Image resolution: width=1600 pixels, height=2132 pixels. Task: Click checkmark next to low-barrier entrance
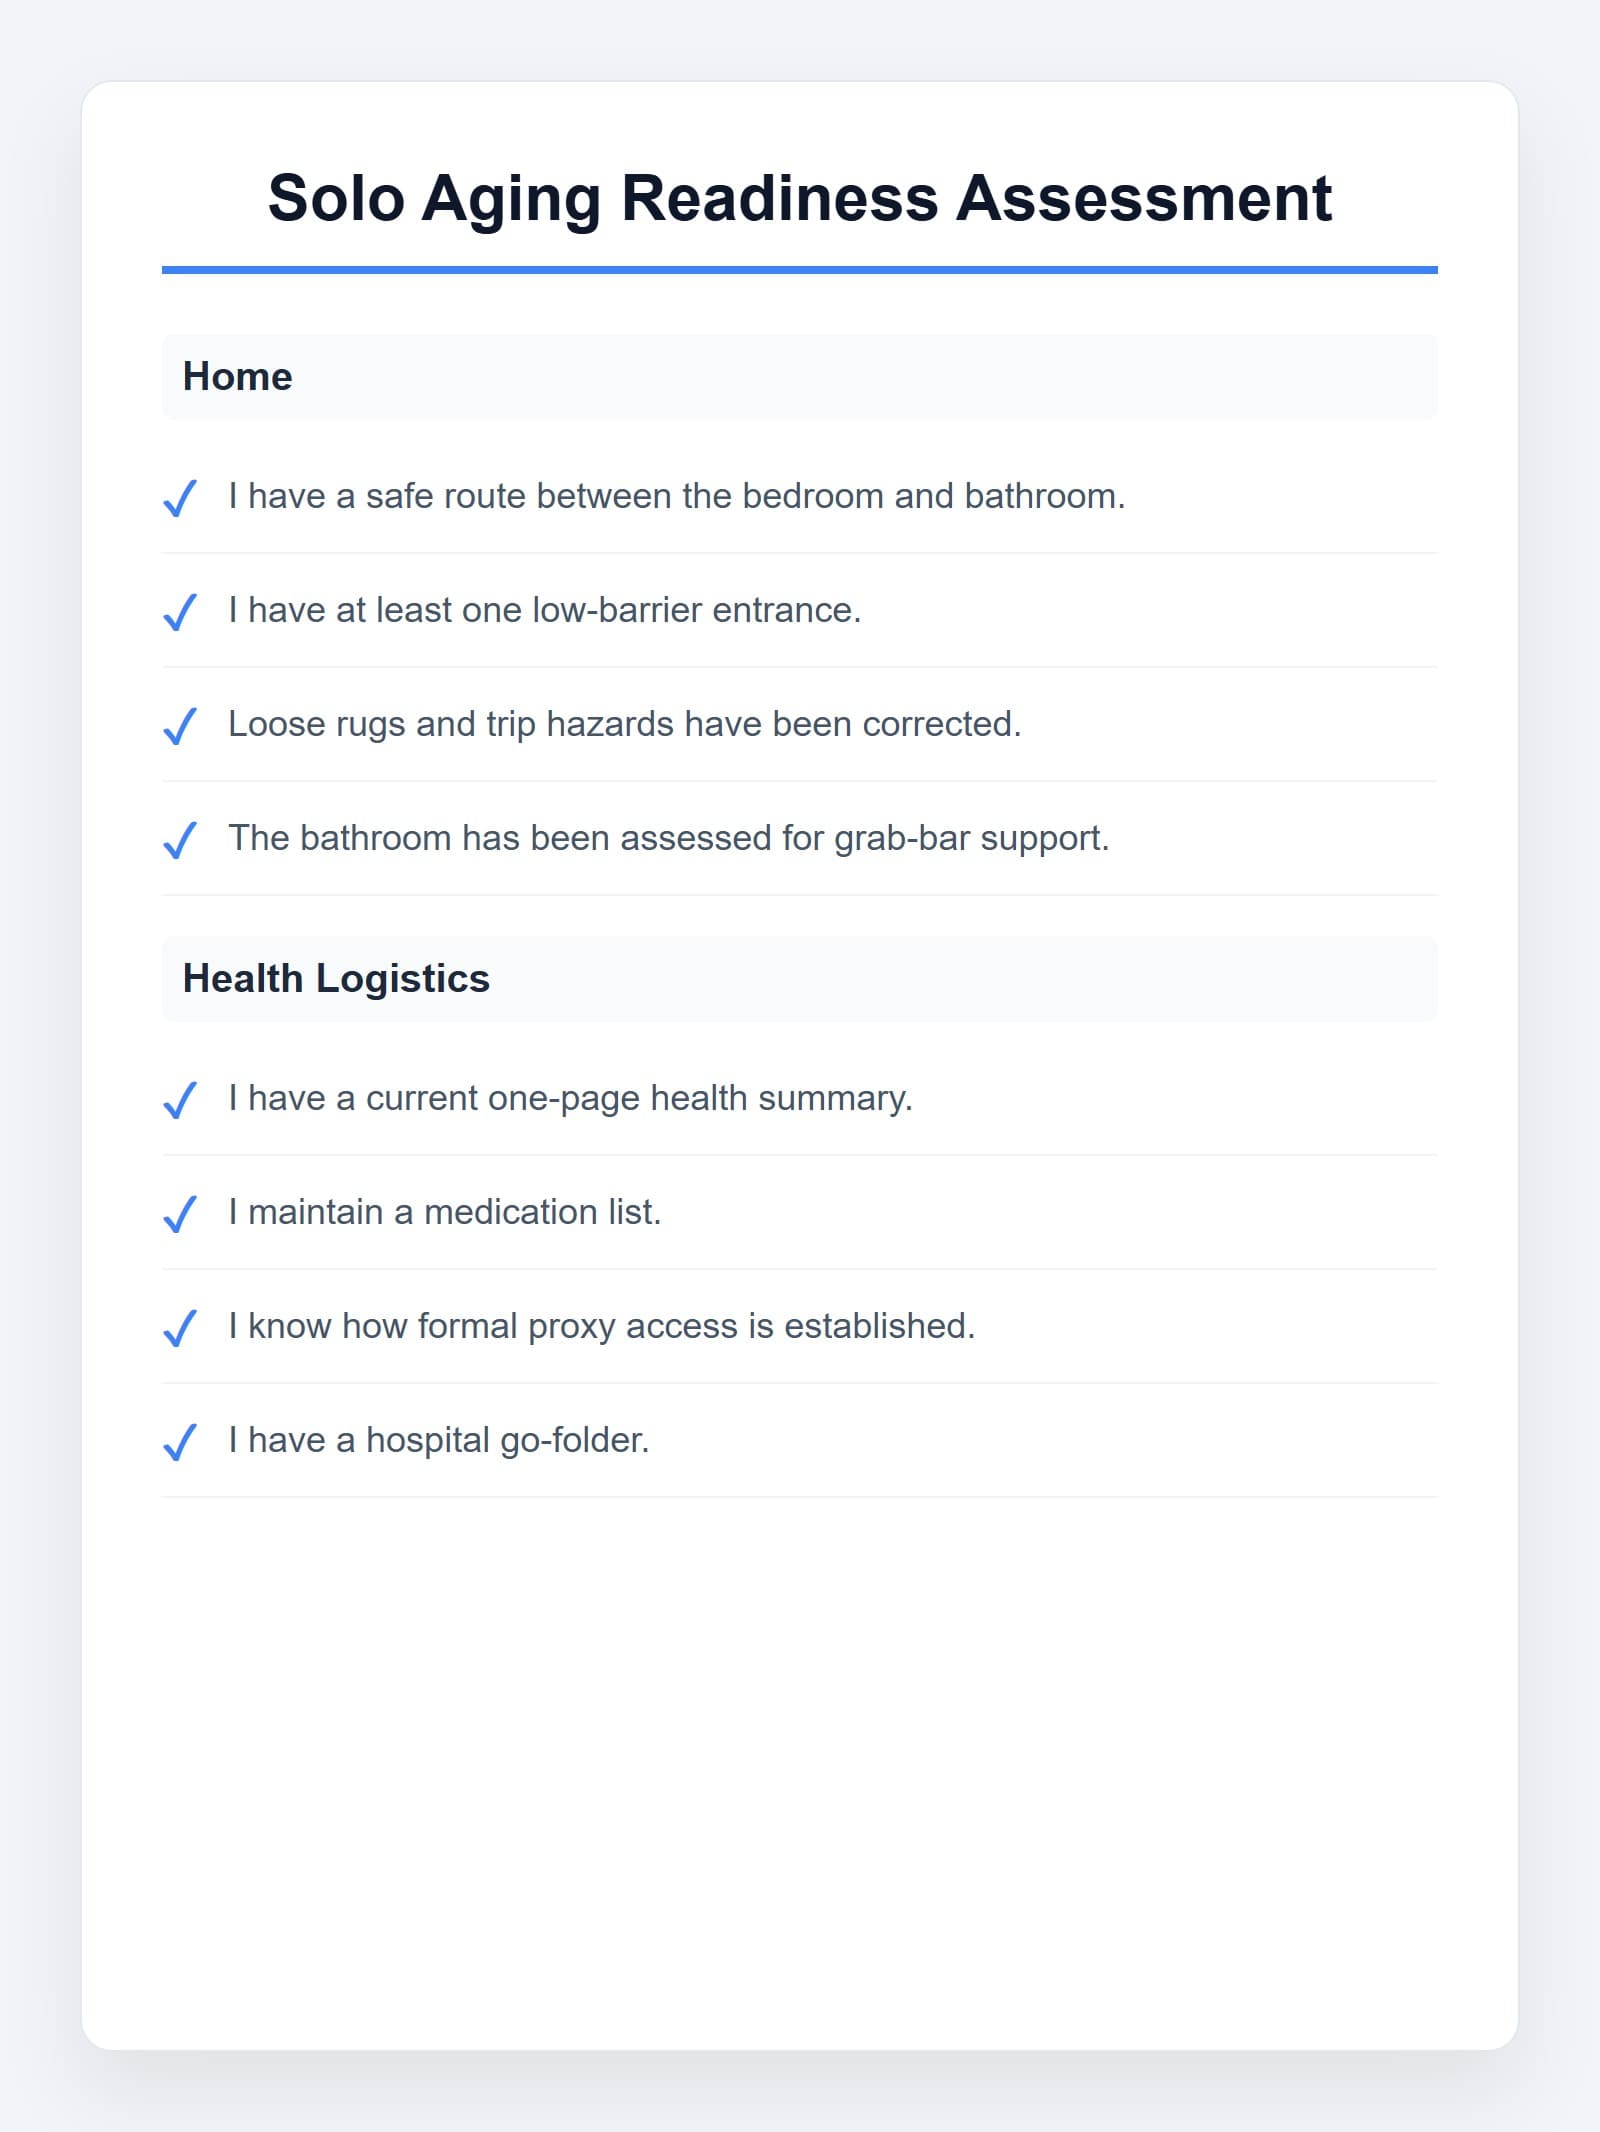tap(180, 611)
